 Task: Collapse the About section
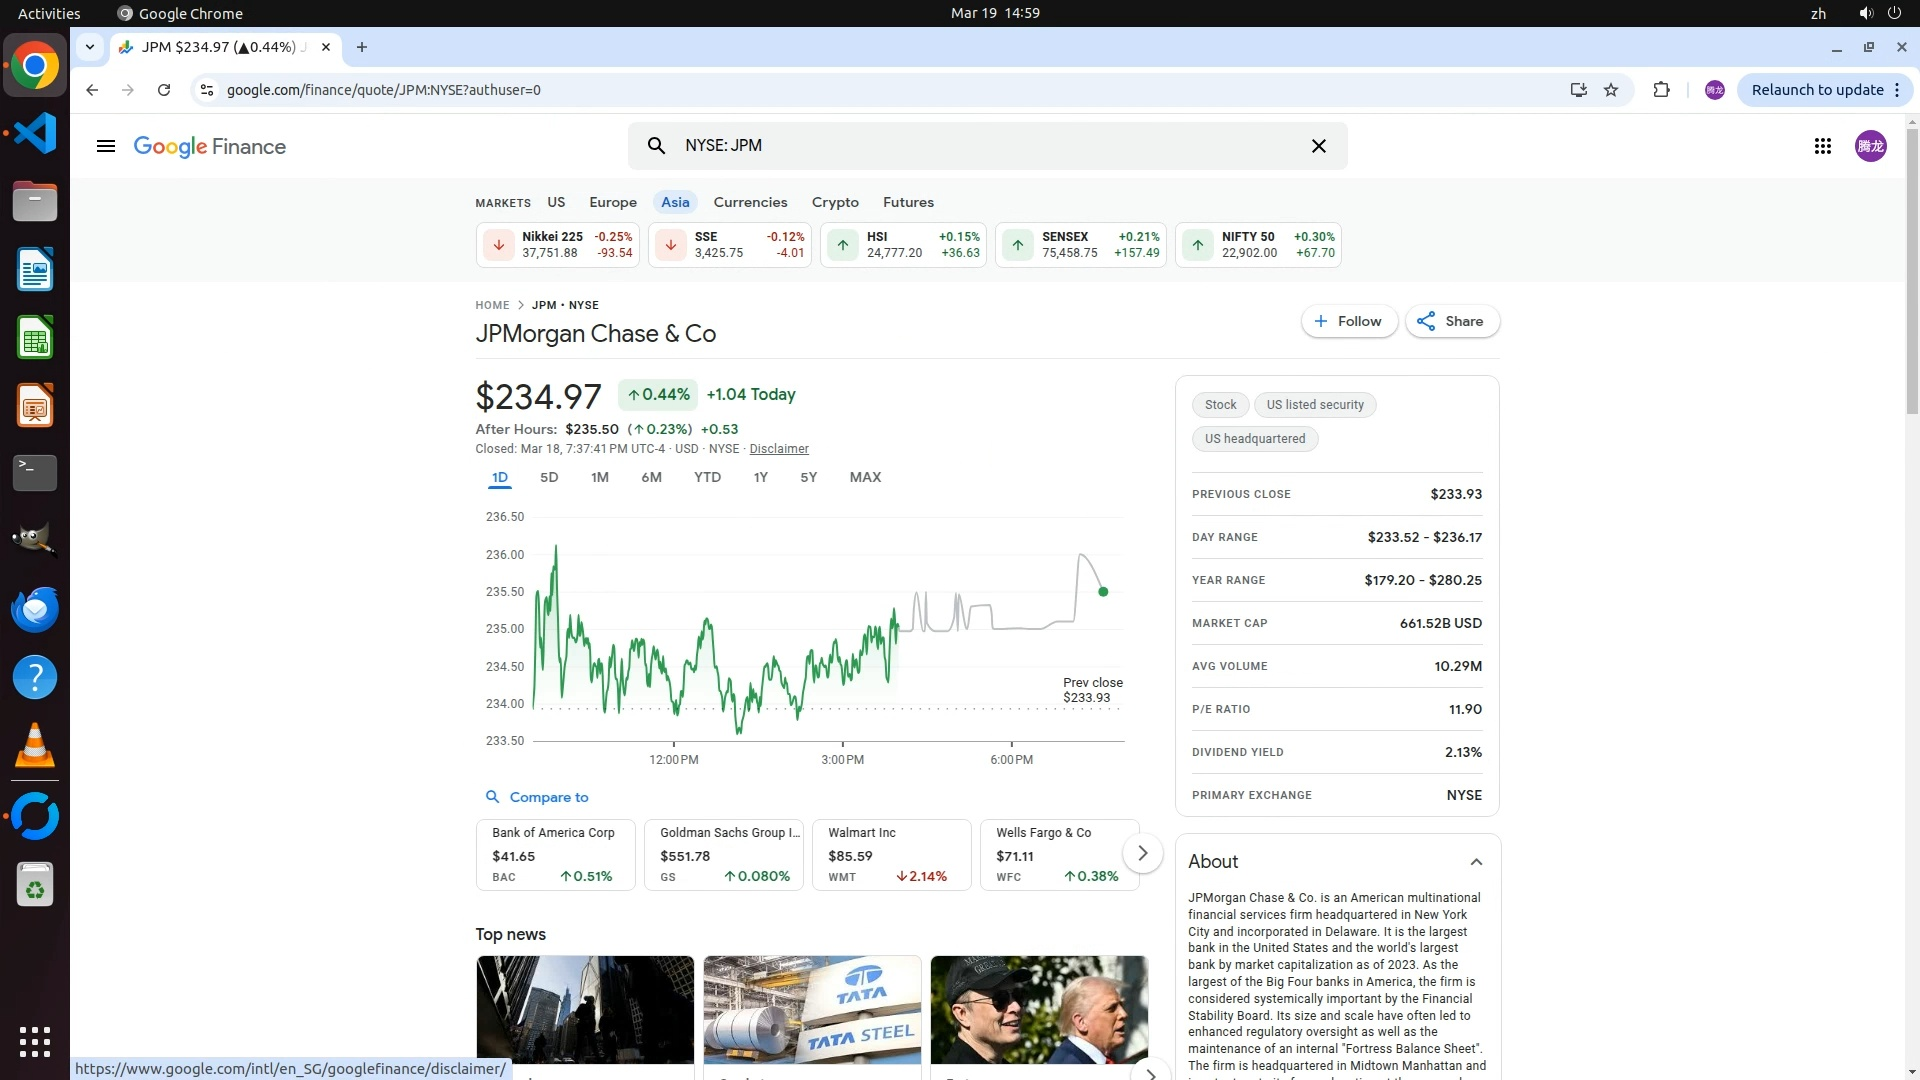(x=1475, y=862)
